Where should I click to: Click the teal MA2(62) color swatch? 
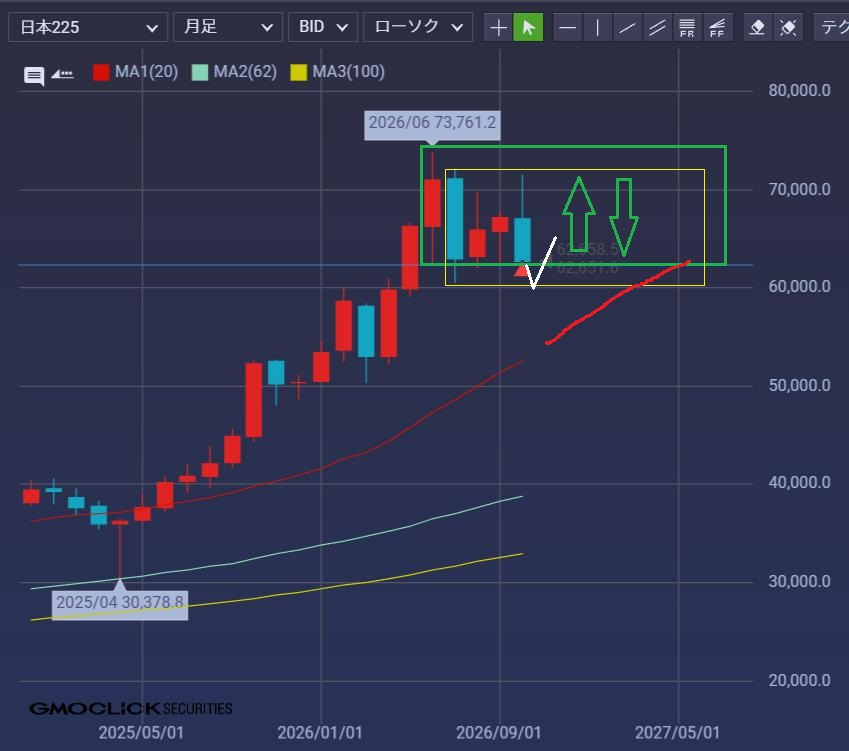click(x=200, y=72)
